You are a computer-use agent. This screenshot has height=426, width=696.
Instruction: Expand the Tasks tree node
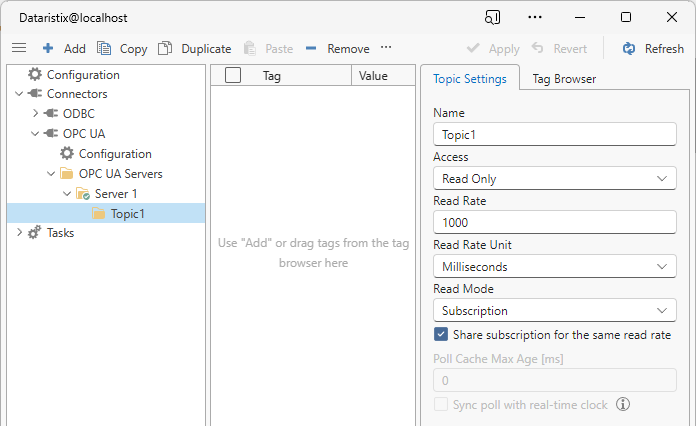click(20, 232)
